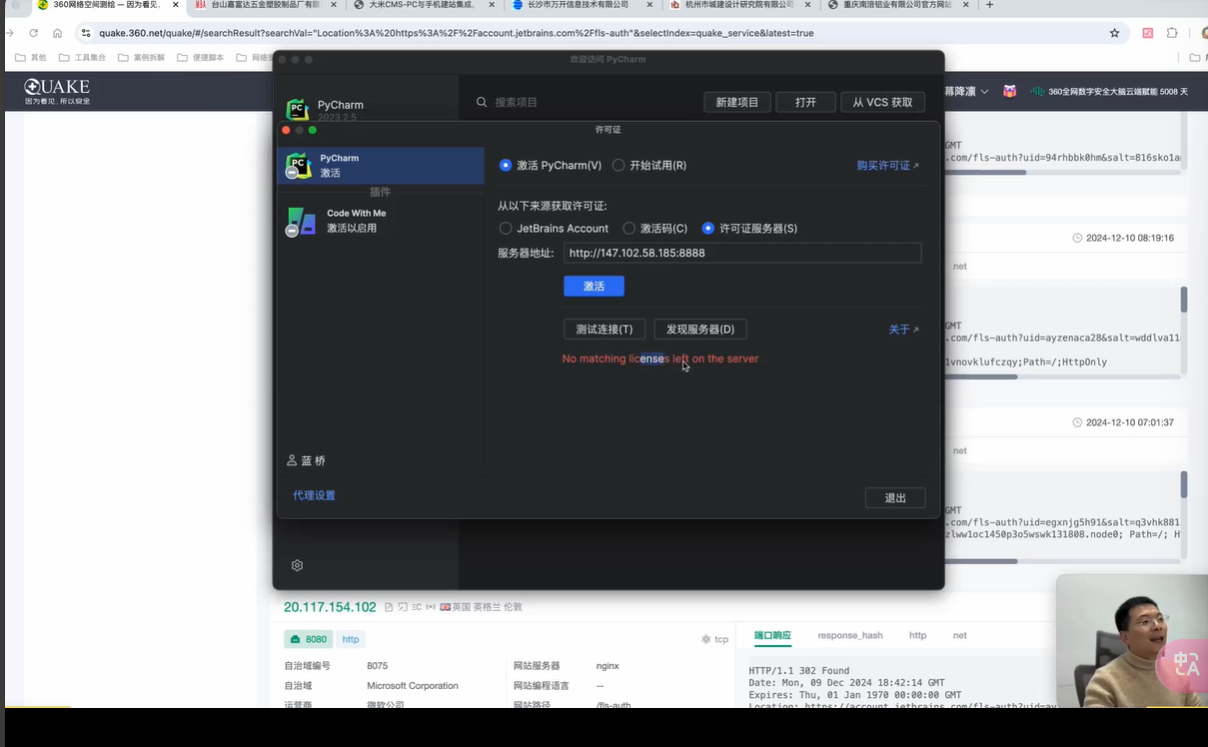Click the 蓝桥 user account icon
This screenshot has width=1208, height=747.
(292, 461)
